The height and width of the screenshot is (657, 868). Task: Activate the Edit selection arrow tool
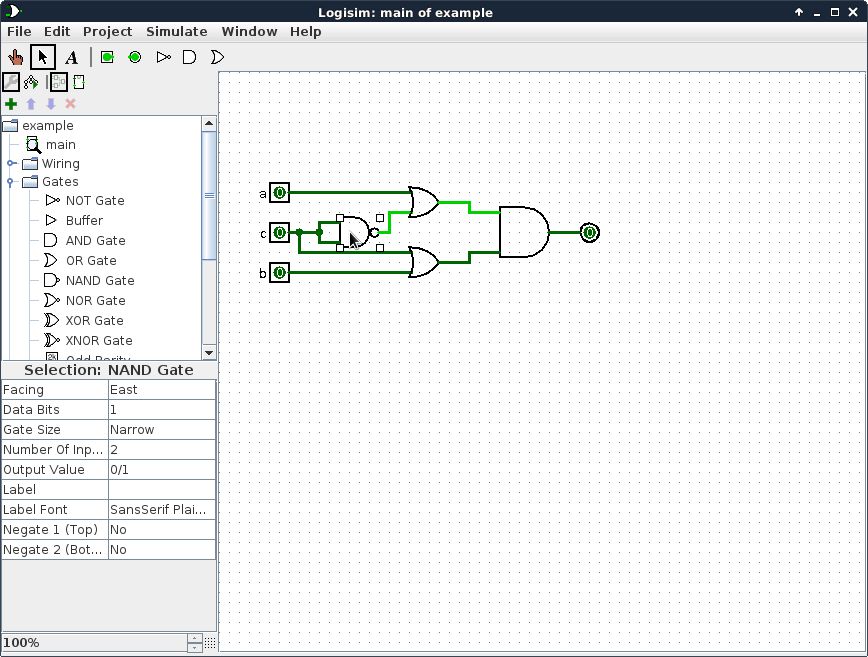pos(42,57)
